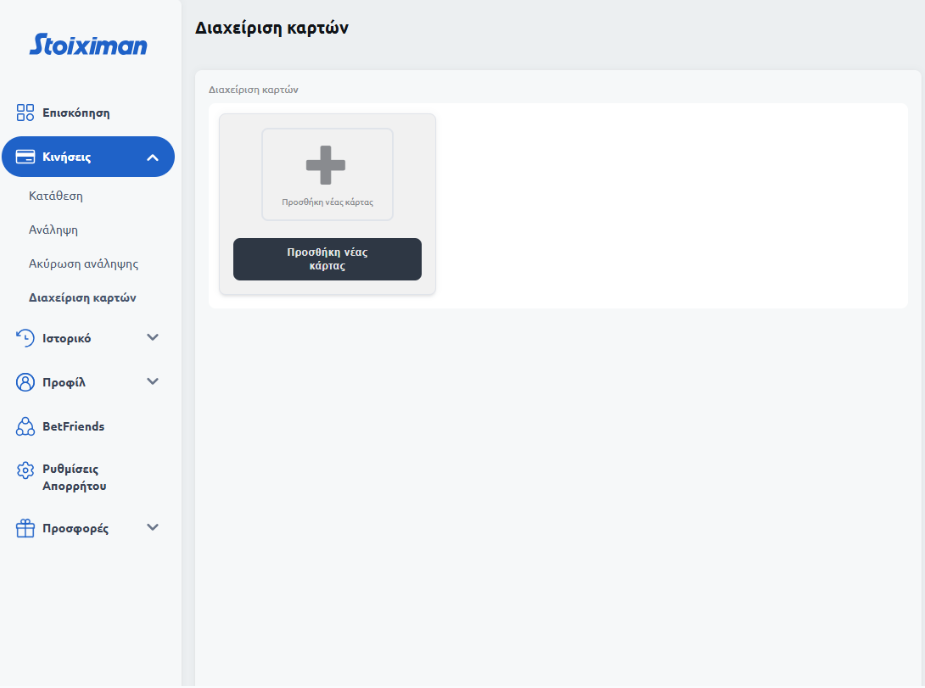Click the large plus icon to add card
The height and width of the screenshot is (688, 925).
pos(326,165)
